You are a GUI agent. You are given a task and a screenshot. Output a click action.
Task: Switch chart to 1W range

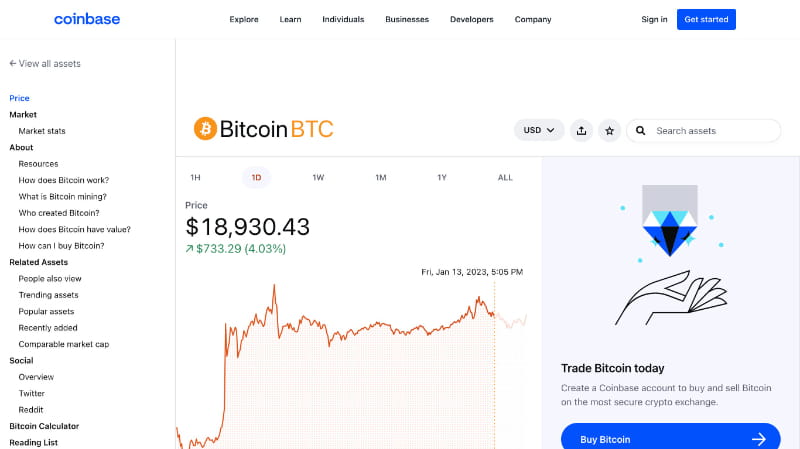(318, 177)
